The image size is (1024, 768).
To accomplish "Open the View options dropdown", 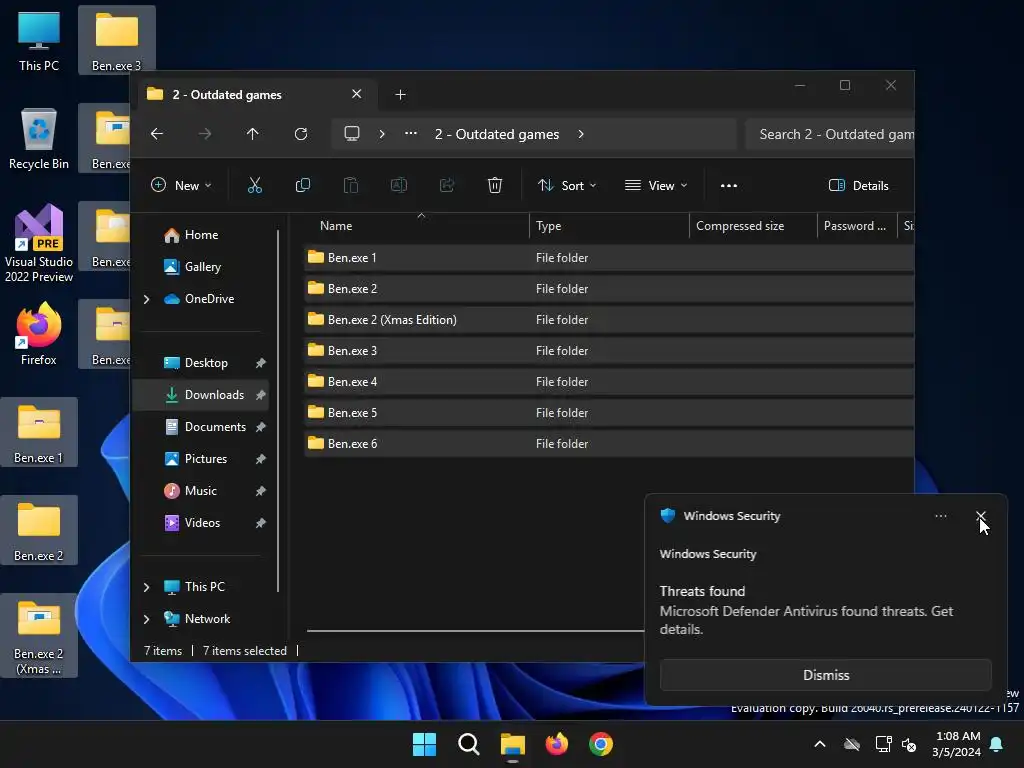I will (x=656, y=185).
